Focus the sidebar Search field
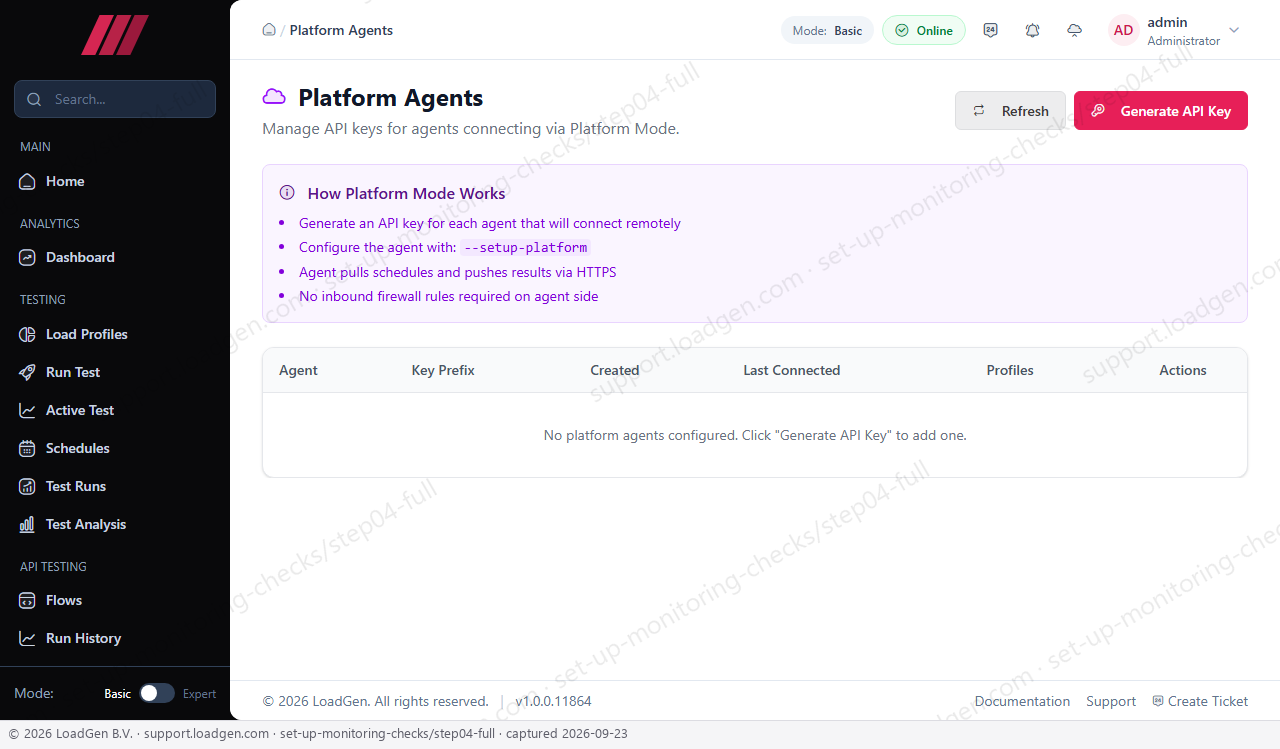Viewport: 1280px width, 749px height. pyautogui.click(x=115, y=99)
